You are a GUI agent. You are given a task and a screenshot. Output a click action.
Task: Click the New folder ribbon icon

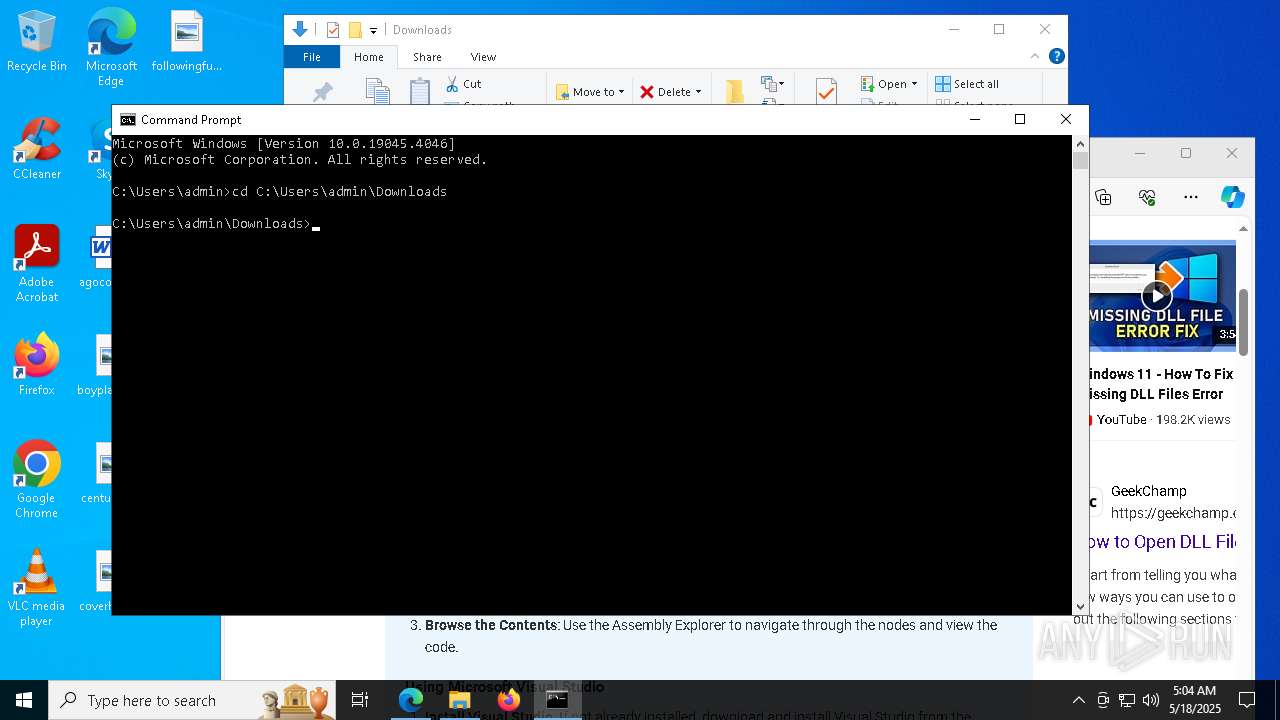pyautogui.click(x=735, y=92)
